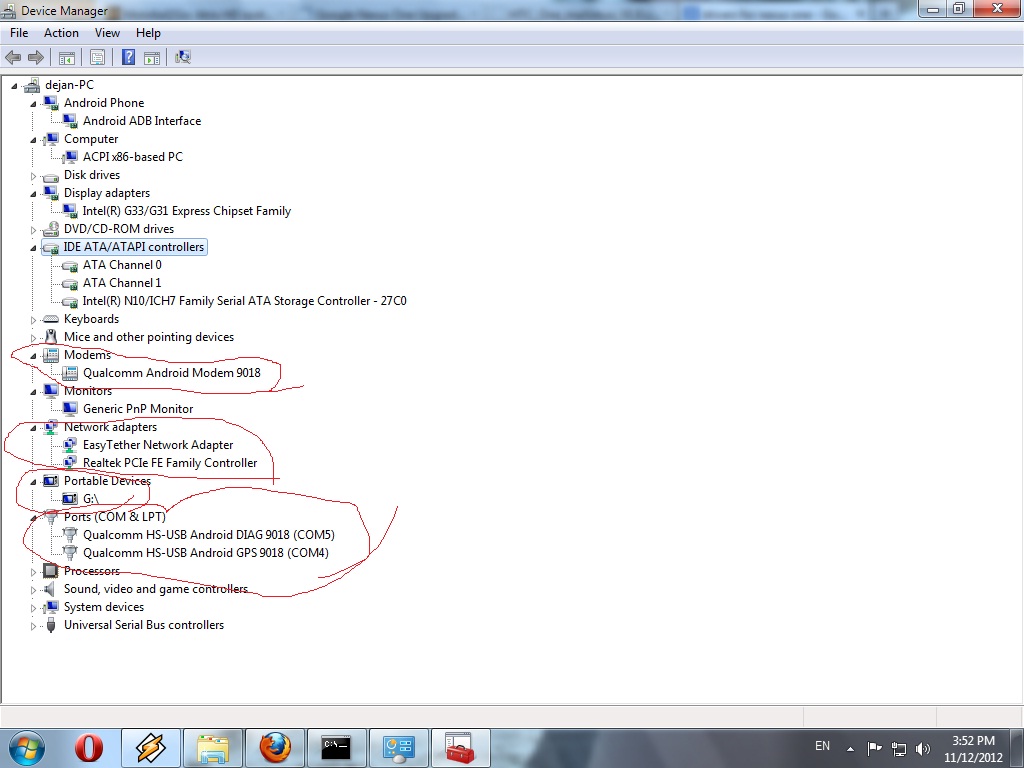Click the Show/Hide Action Pane toolbar icon
This screenshot has width=1024, height=768.
point(152,58)
